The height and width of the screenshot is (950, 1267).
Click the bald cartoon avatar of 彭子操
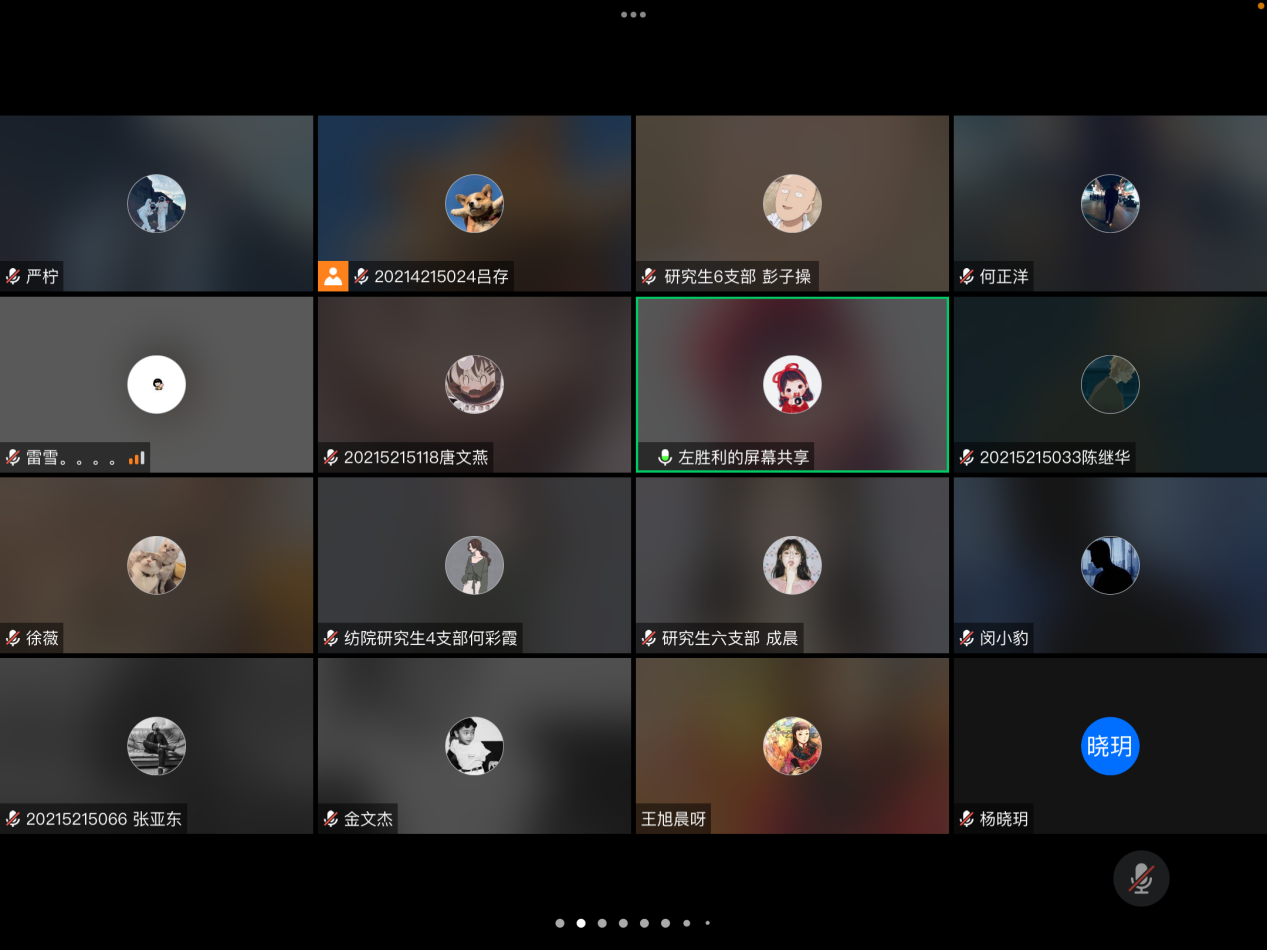point(792,204)
